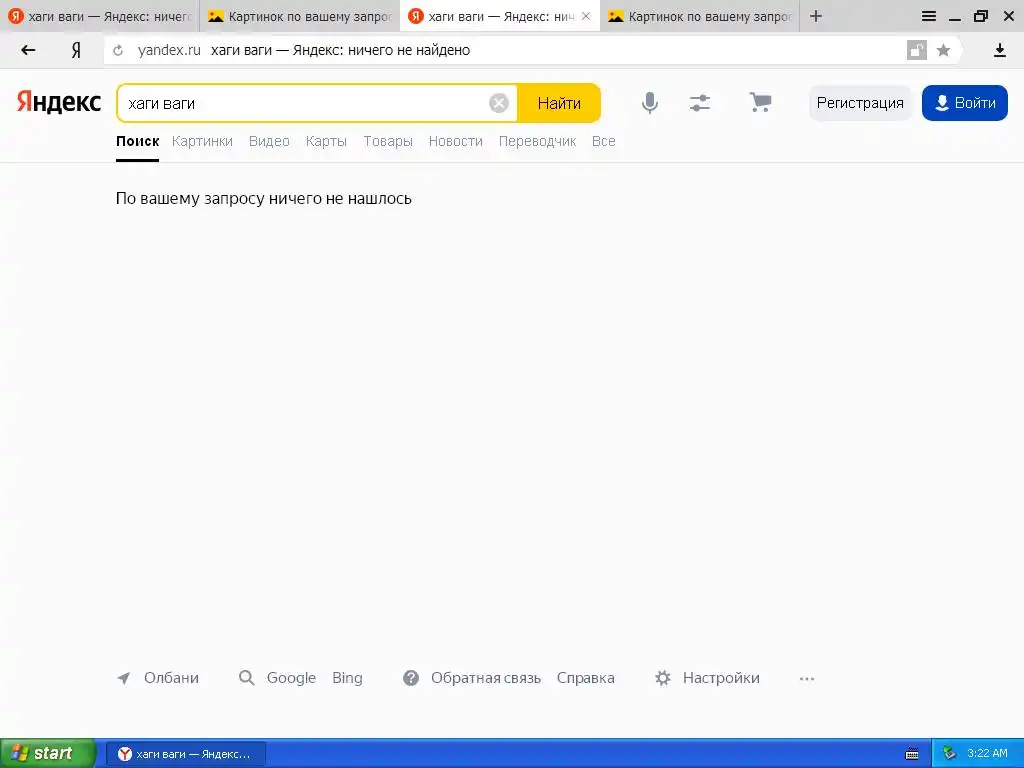Open the Обратная связь link
Image resolution: width=1024 pixels, height=768 pixels.
tap(486, 678)
